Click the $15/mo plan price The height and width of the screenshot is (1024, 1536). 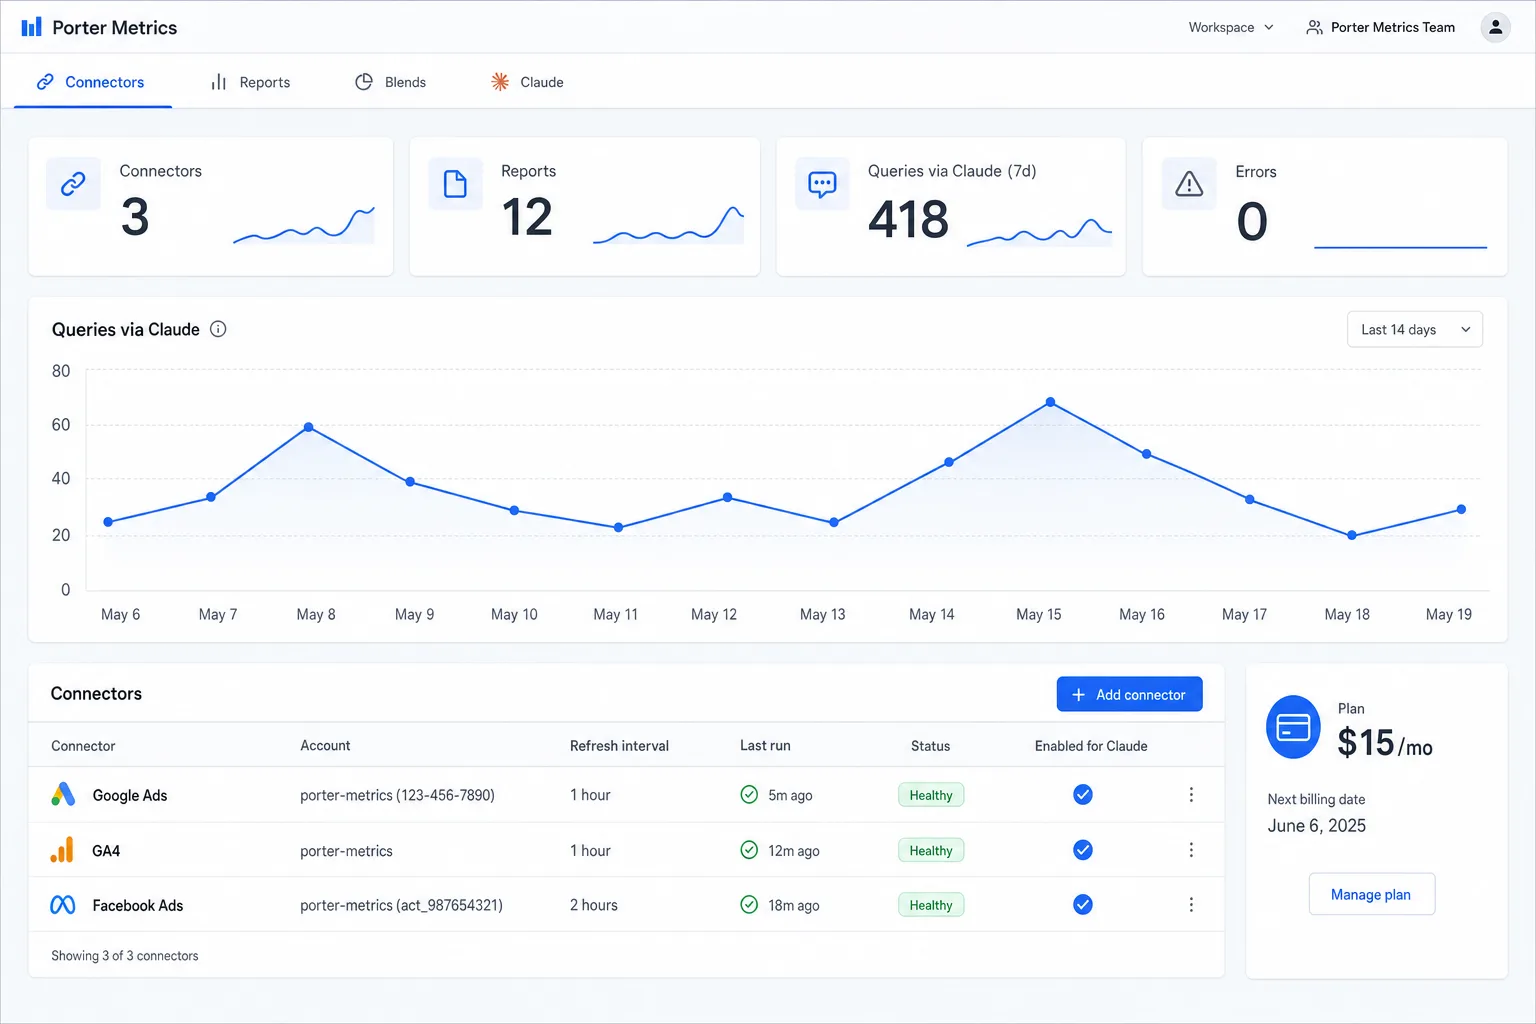pos(1385,742)
